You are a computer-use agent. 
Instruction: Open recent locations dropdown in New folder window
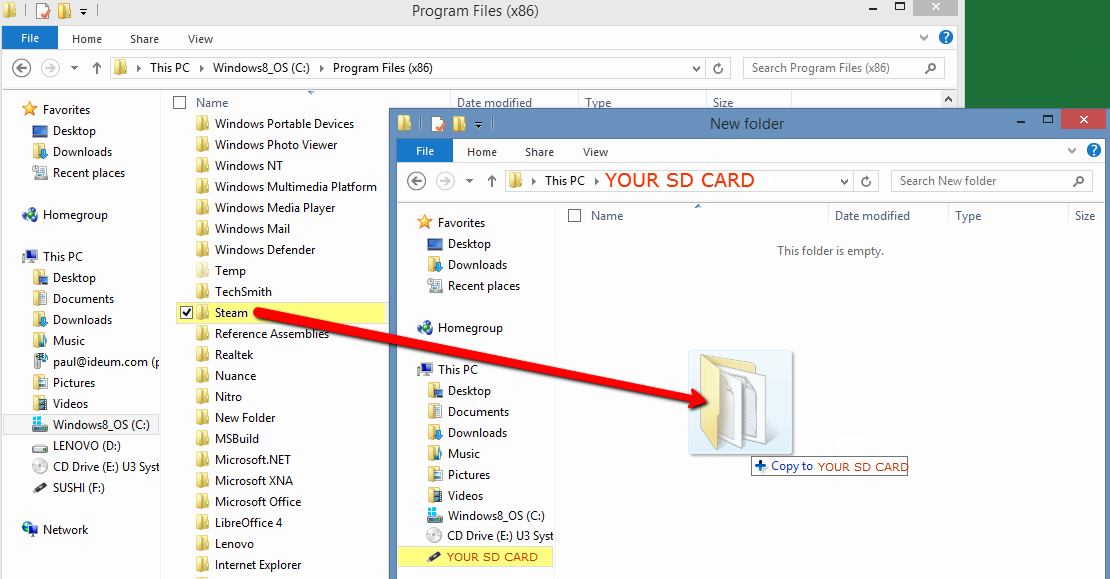tap(469, 182)
